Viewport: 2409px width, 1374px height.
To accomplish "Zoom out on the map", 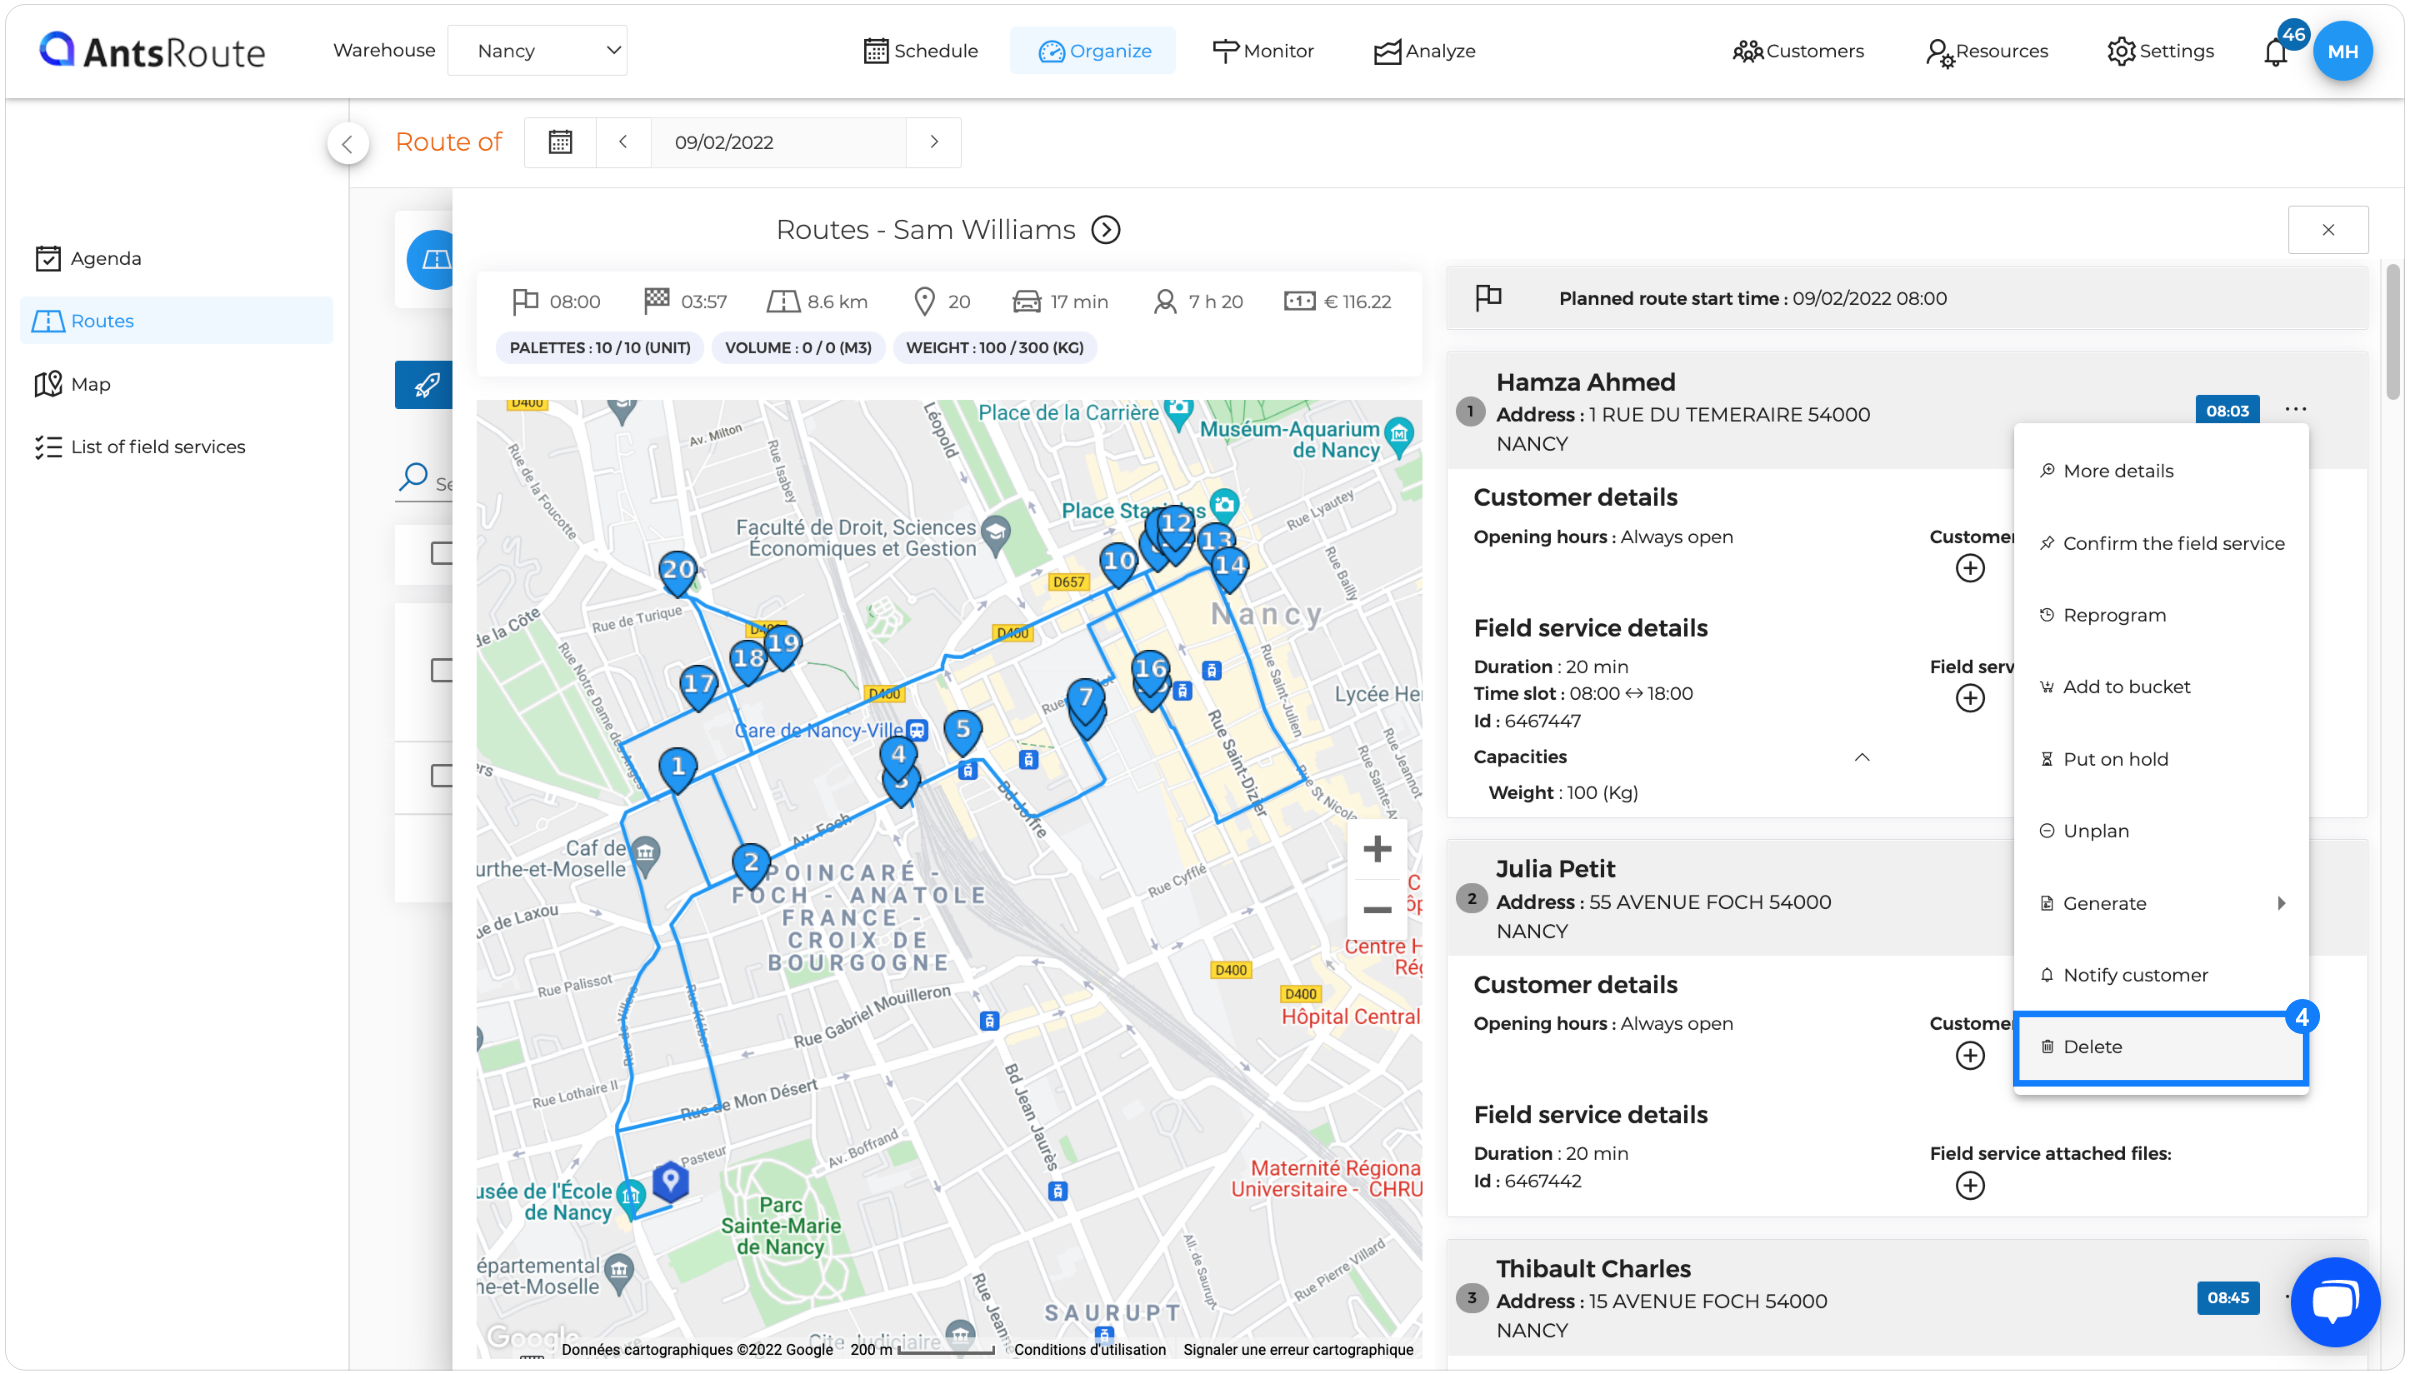I will point(1377,909).
